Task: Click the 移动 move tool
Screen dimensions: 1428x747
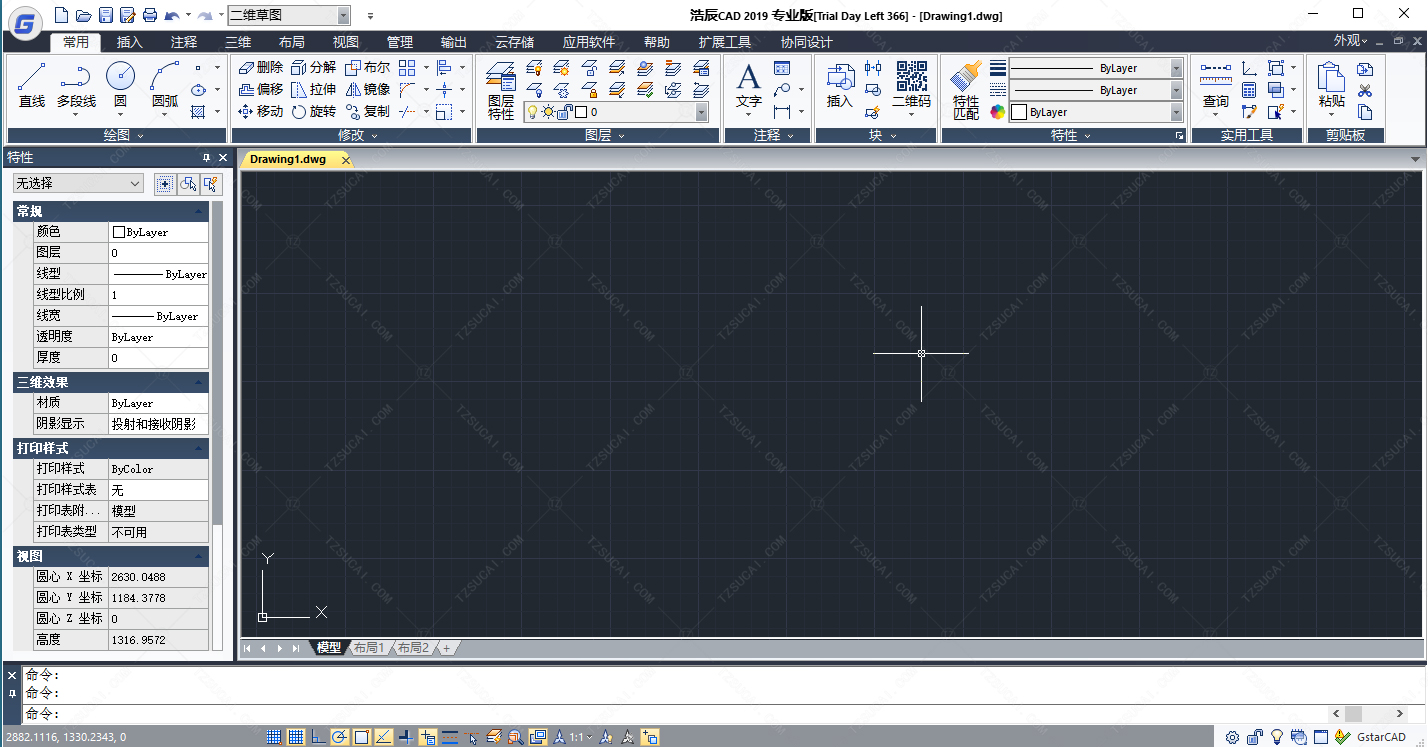Action: tap(261, 111)
